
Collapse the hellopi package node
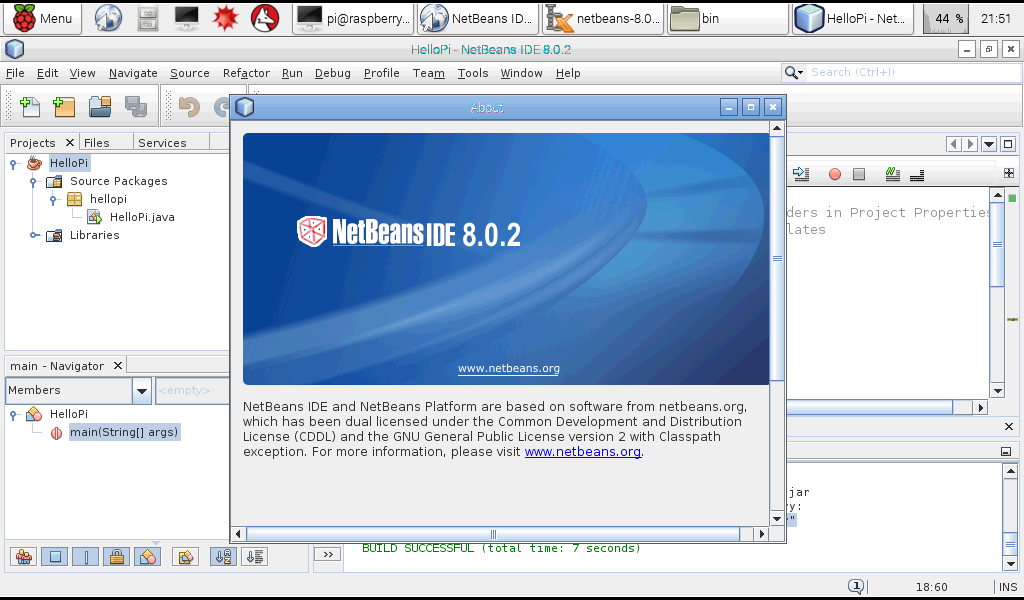54,199
